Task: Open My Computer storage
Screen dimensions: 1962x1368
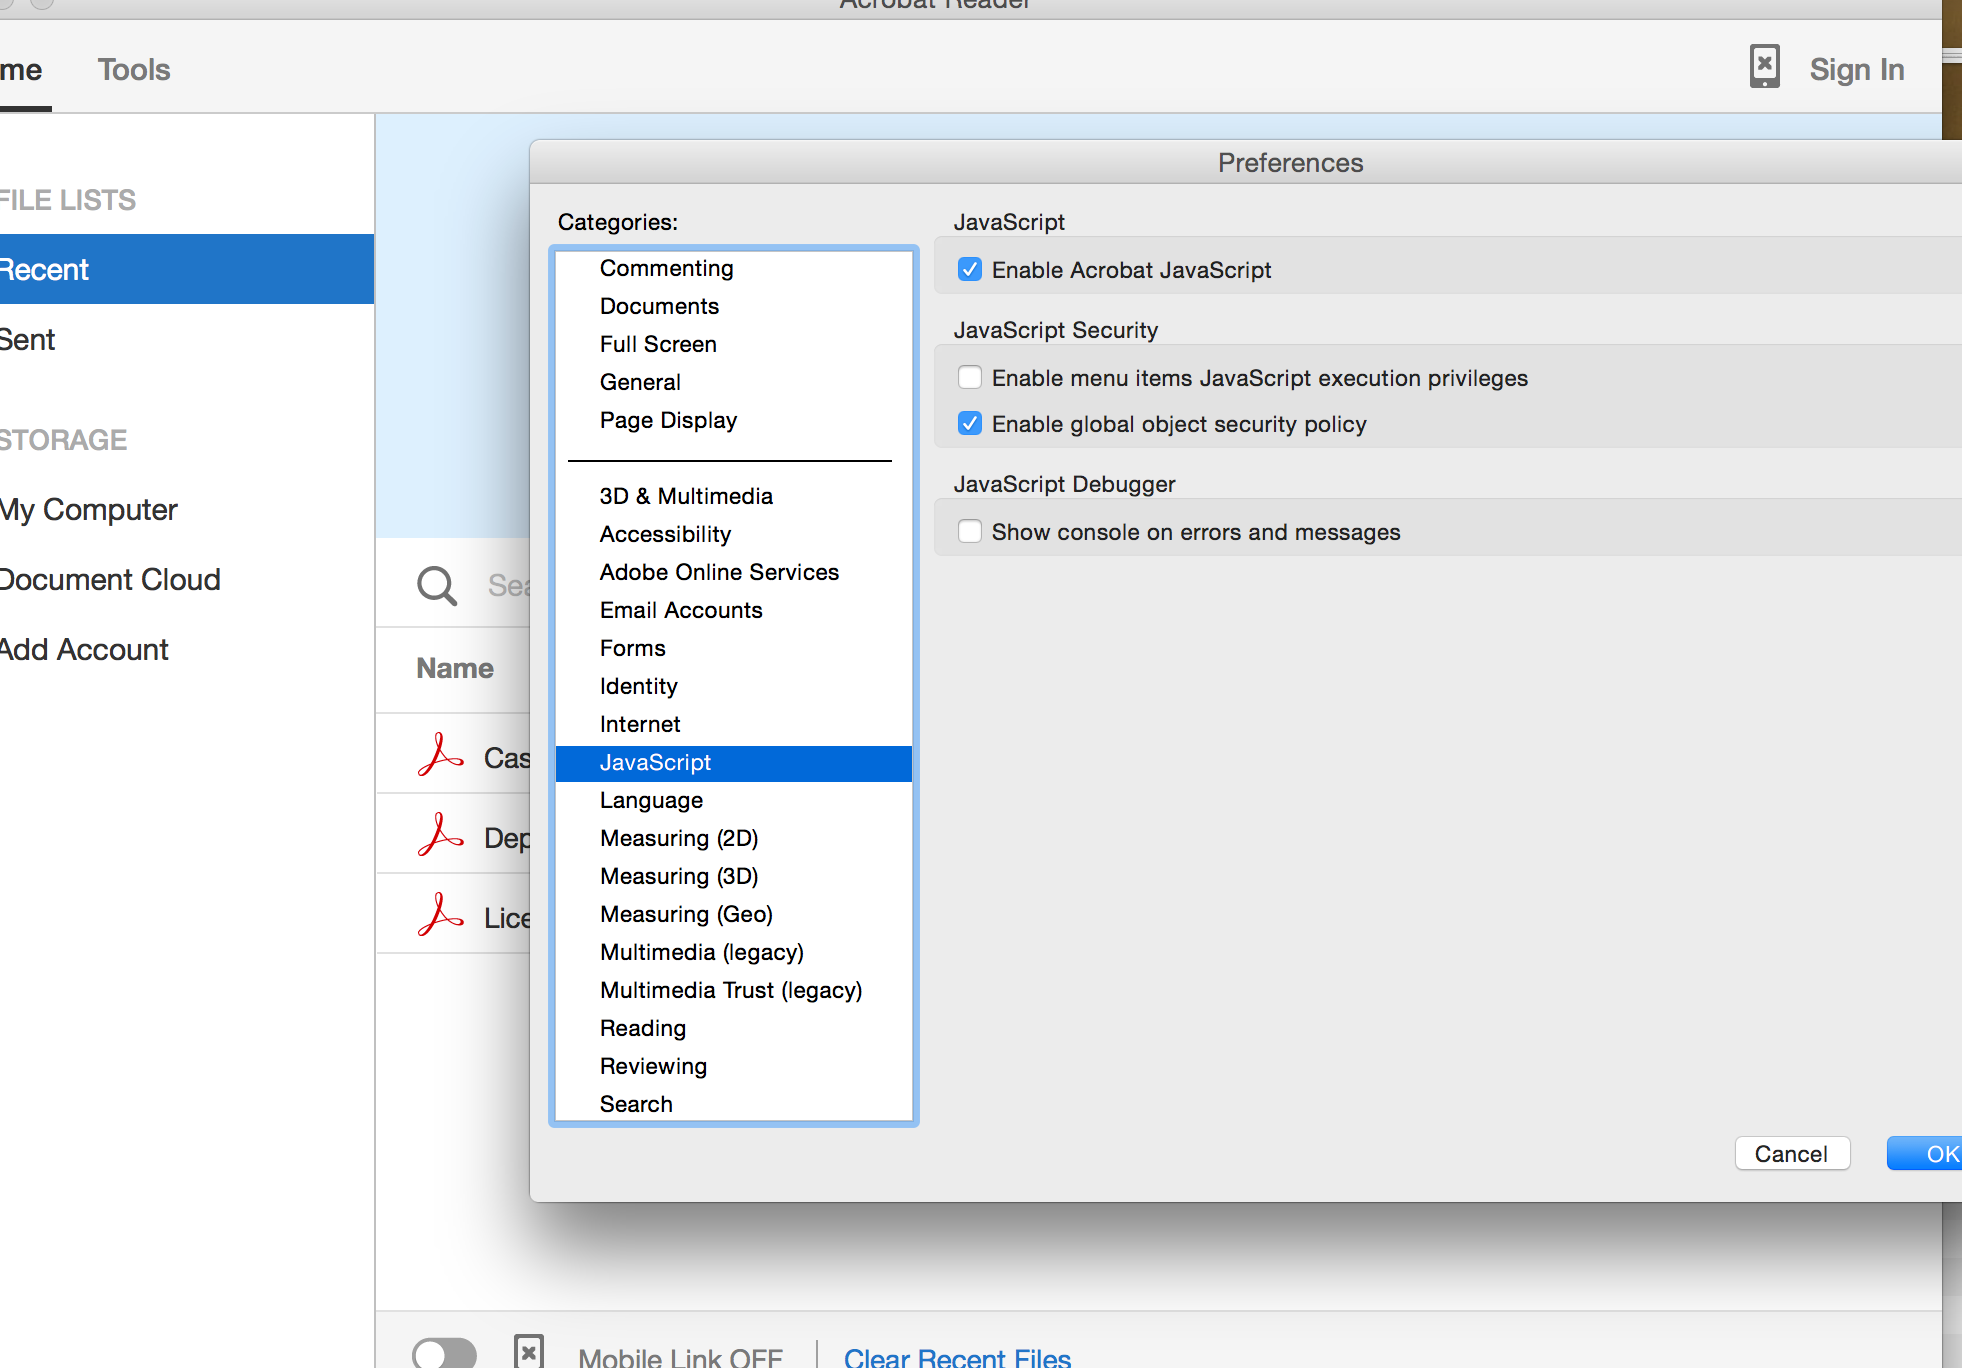Action: (x=187, y=509)
